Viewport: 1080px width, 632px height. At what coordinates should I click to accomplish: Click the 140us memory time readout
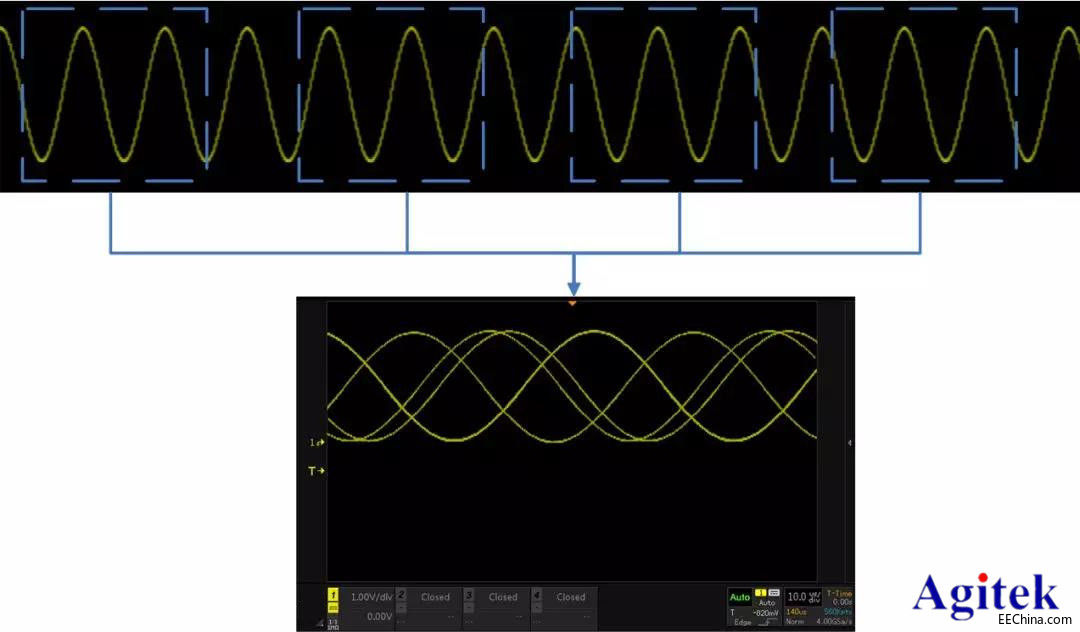coord(796,612)
